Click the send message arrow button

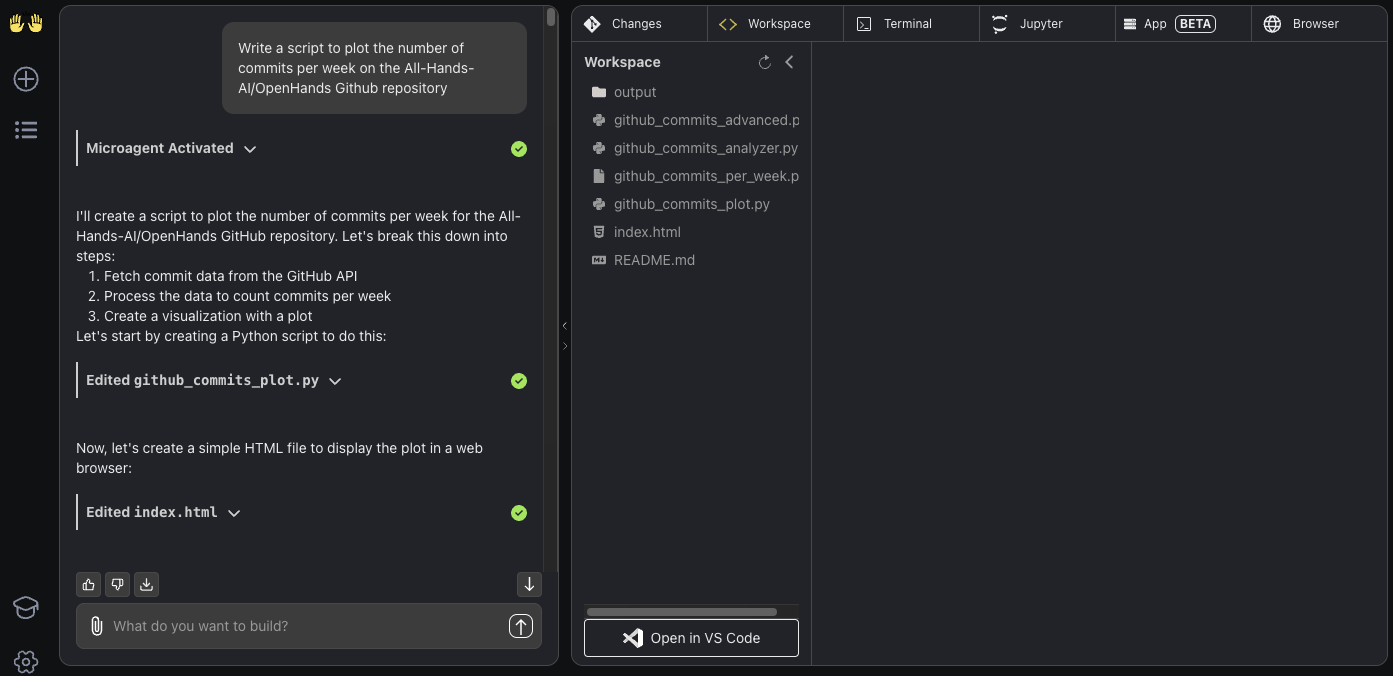pyautogui.click(x=520, y=626)
